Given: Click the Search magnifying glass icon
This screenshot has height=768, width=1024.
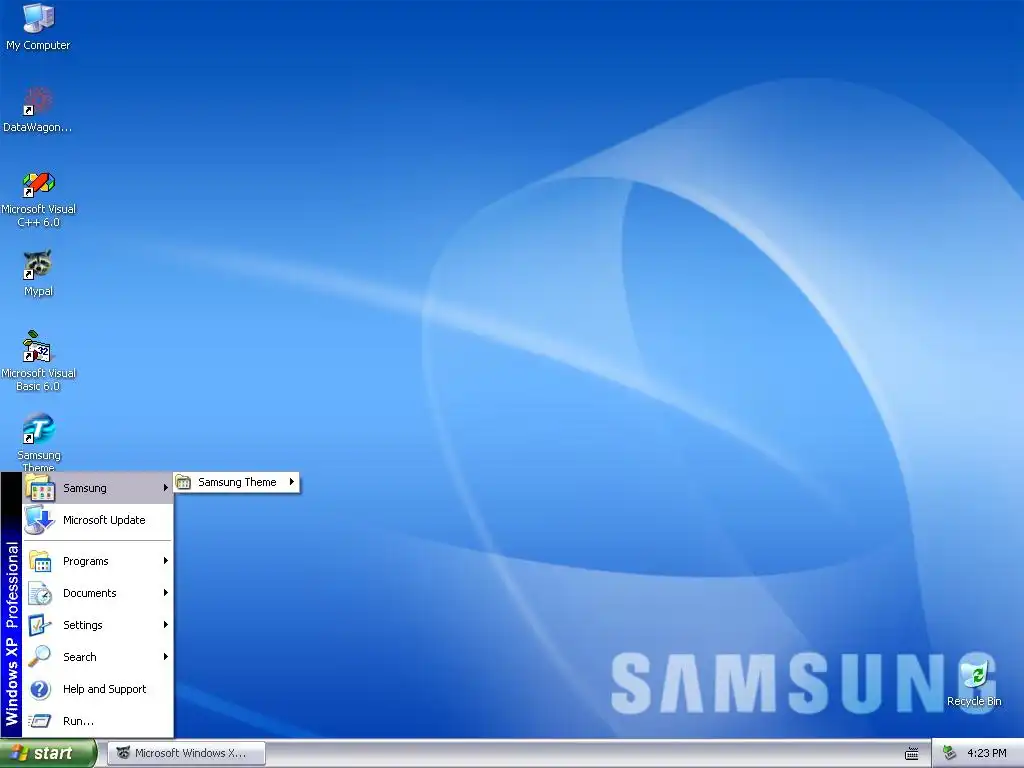Looking at the screenshot, I should tap(39, 656).
